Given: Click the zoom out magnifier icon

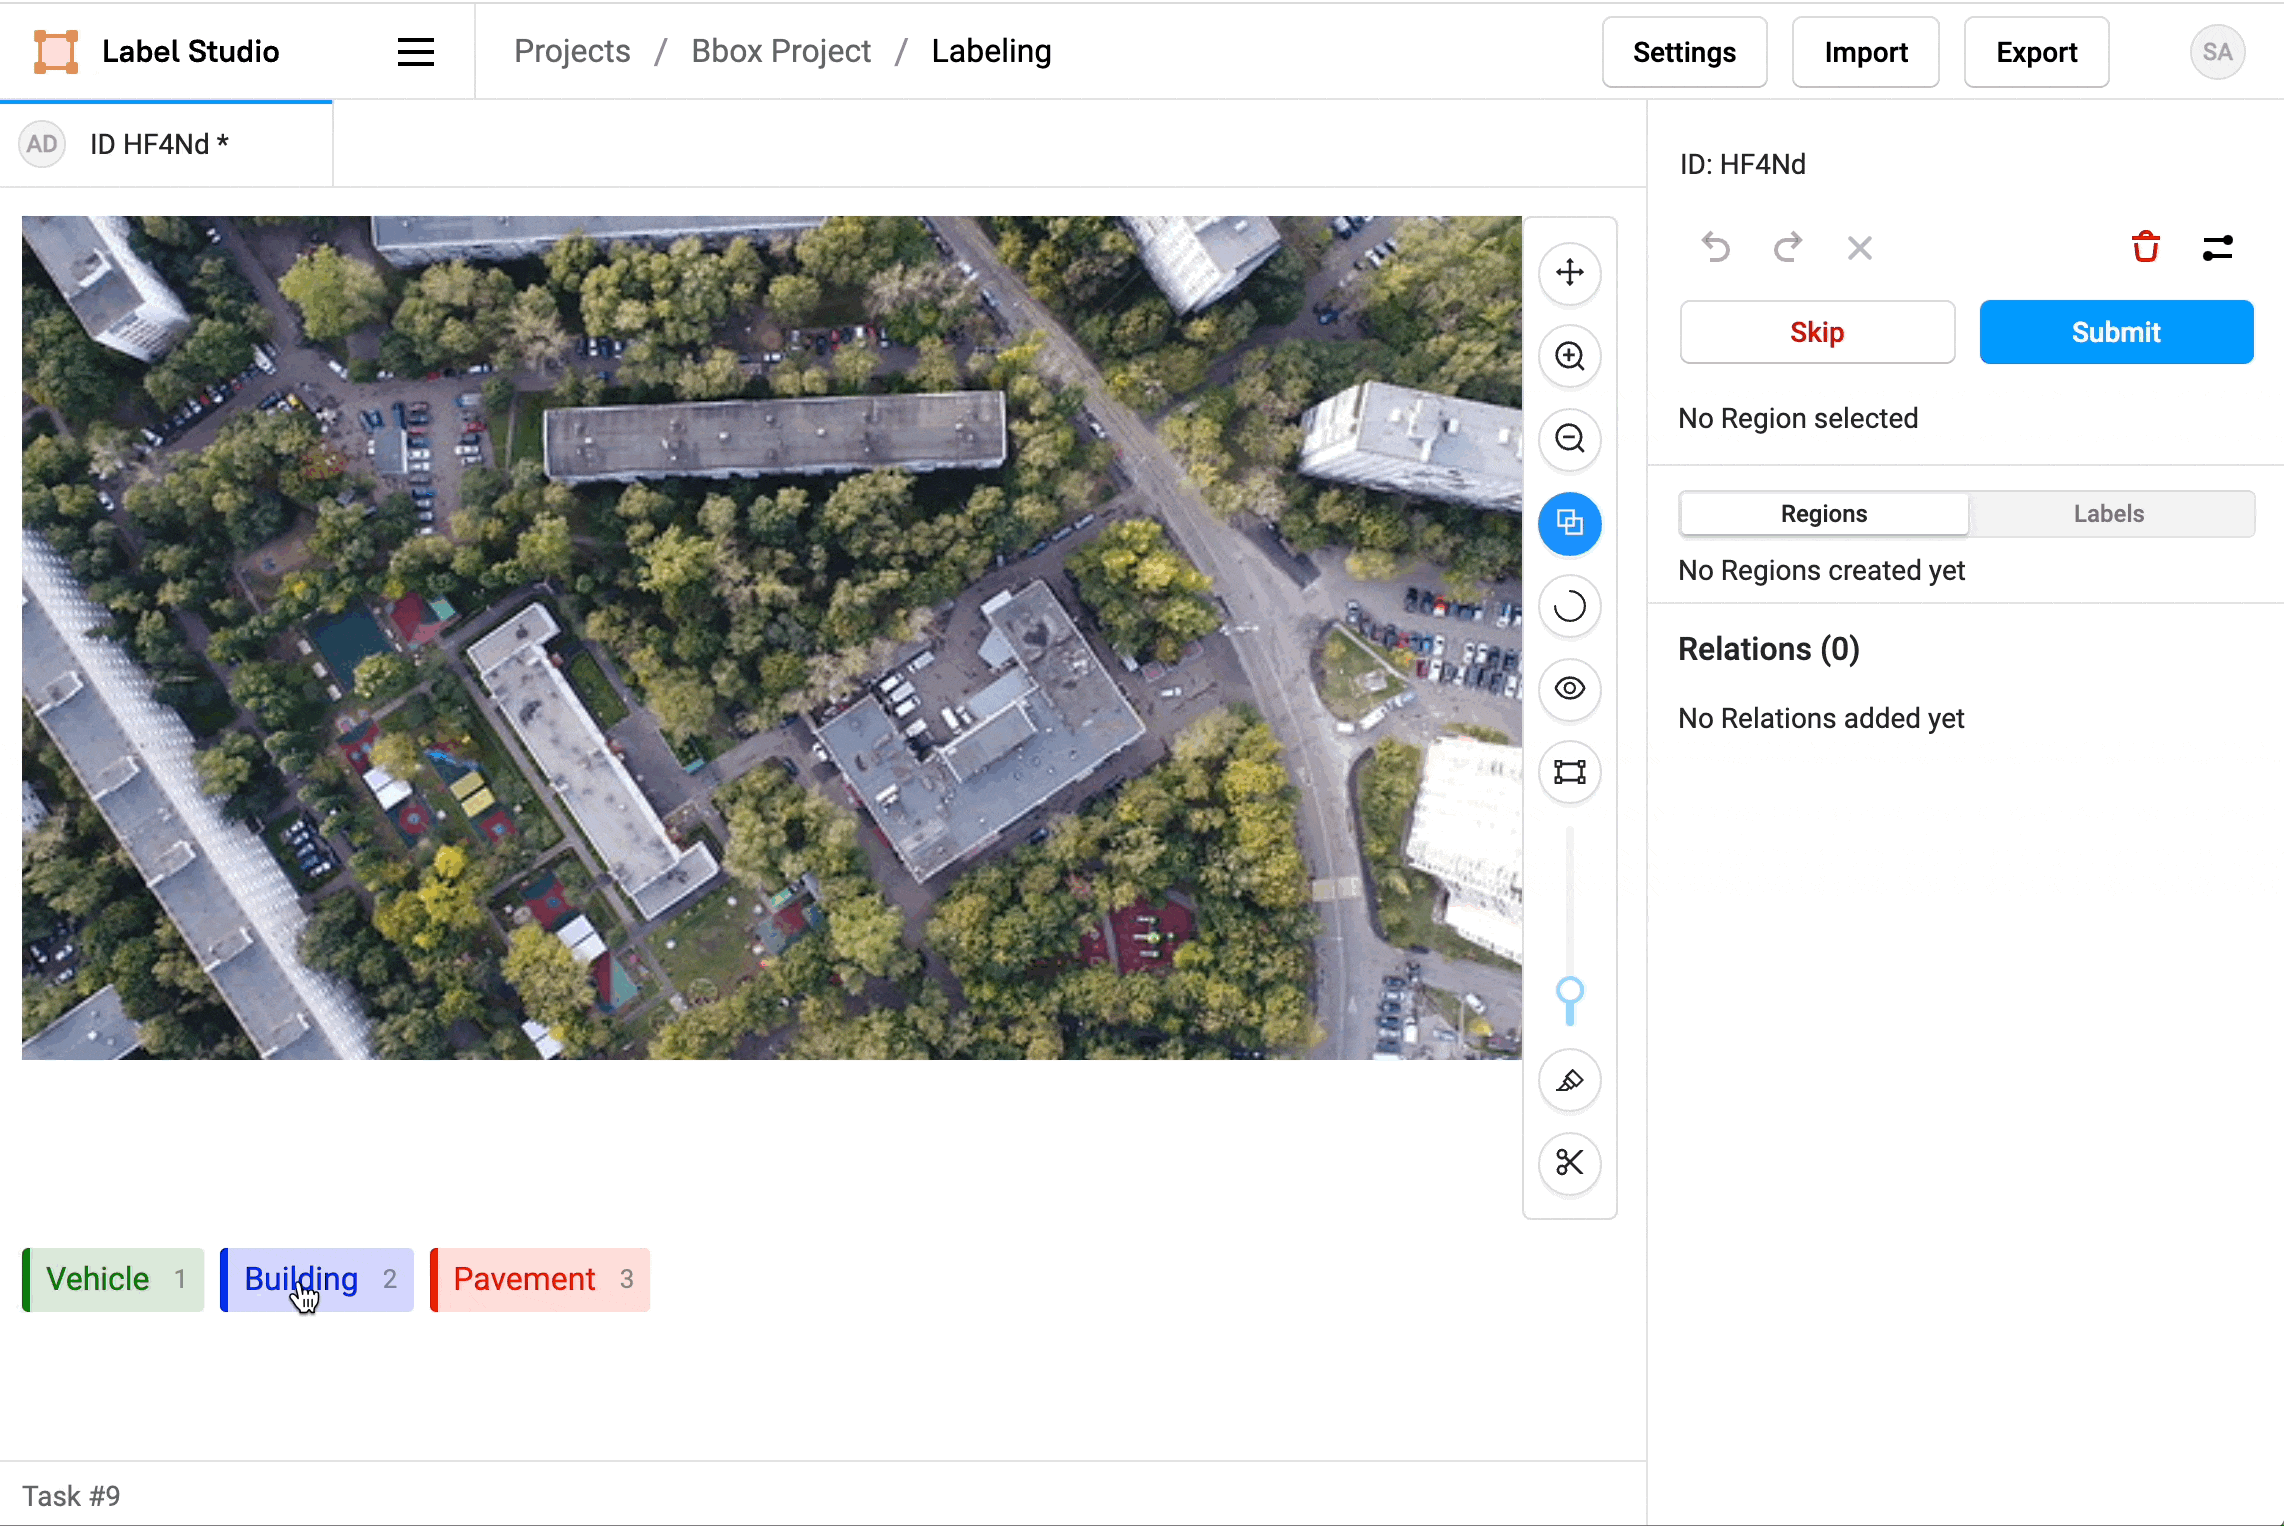Looking at the screenshot, I should pos(1569,439).
